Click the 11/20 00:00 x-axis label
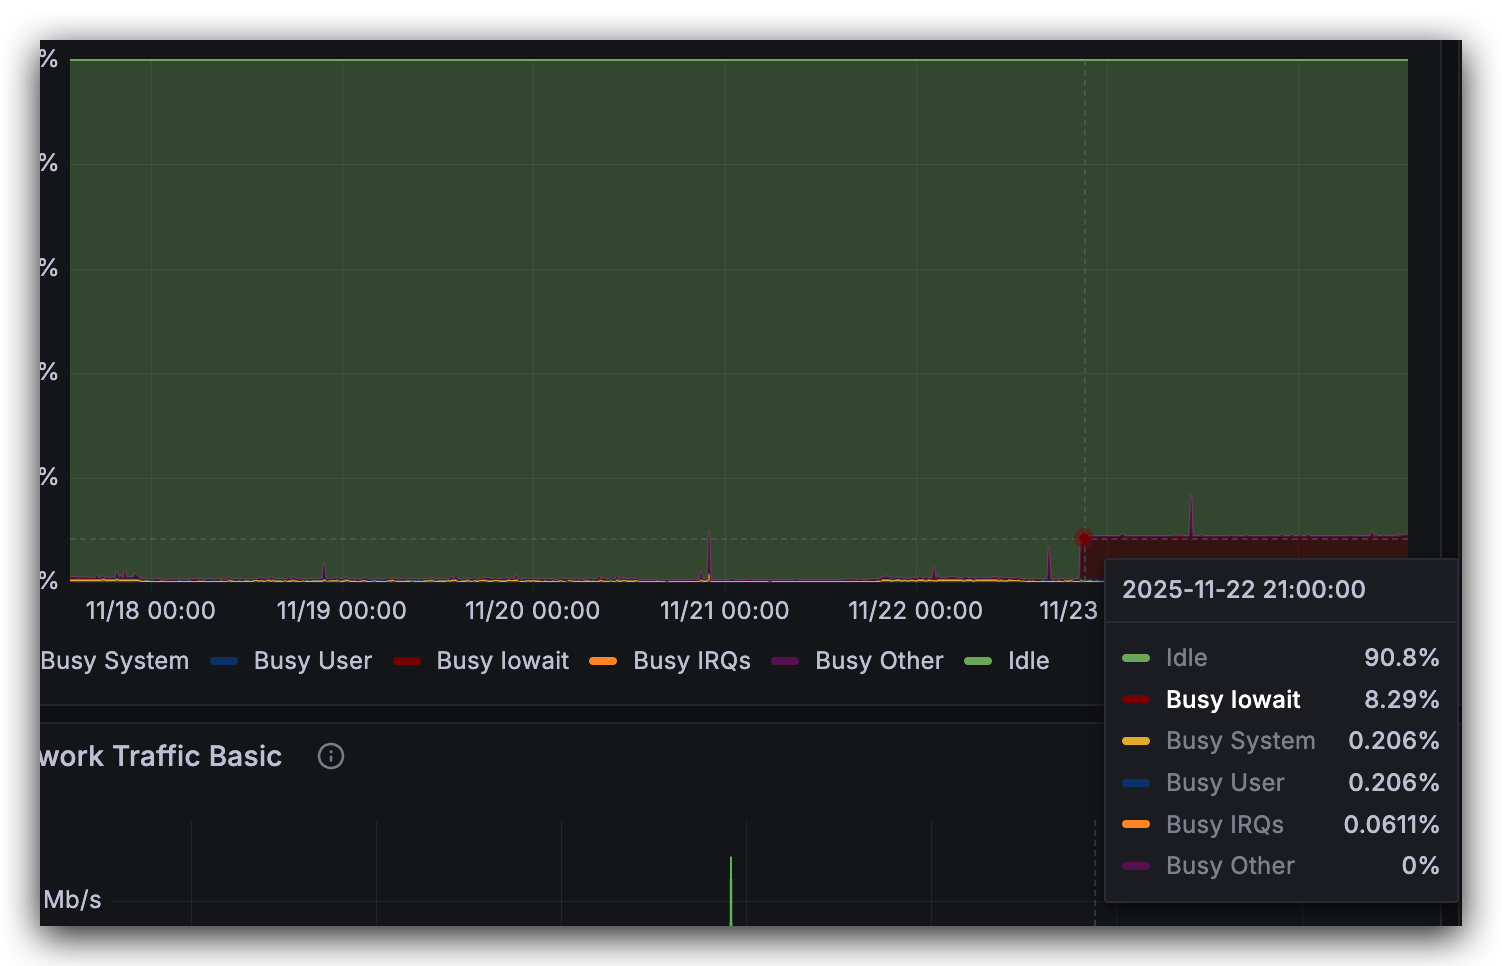 (532, 611)
